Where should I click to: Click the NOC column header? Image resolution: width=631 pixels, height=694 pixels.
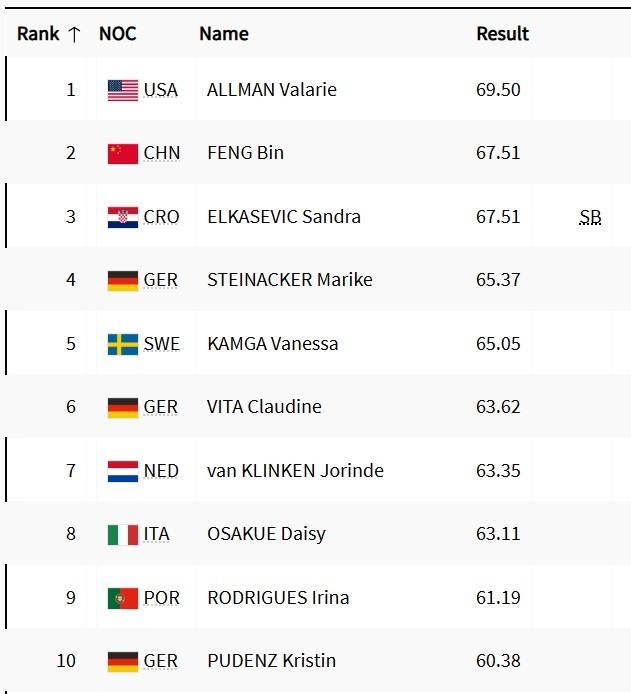tap(117, 34)
